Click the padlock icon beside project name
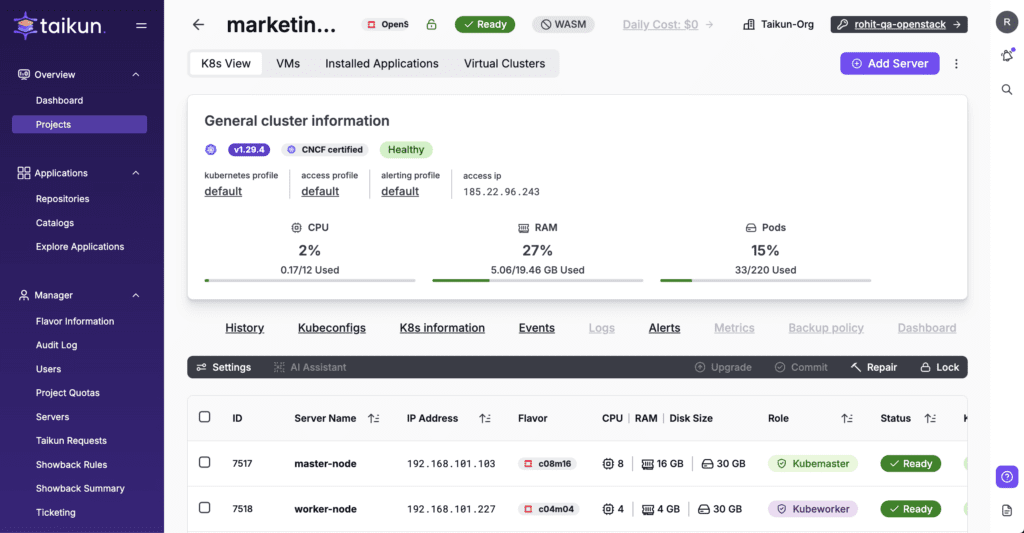 click(x=431, y=25)
